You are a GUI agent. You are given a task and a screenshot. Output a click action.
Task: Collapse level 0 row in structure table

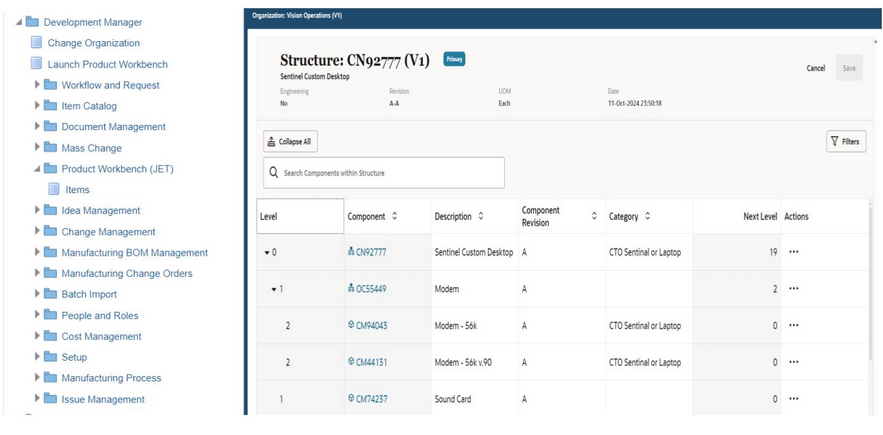tap(267, 253)
